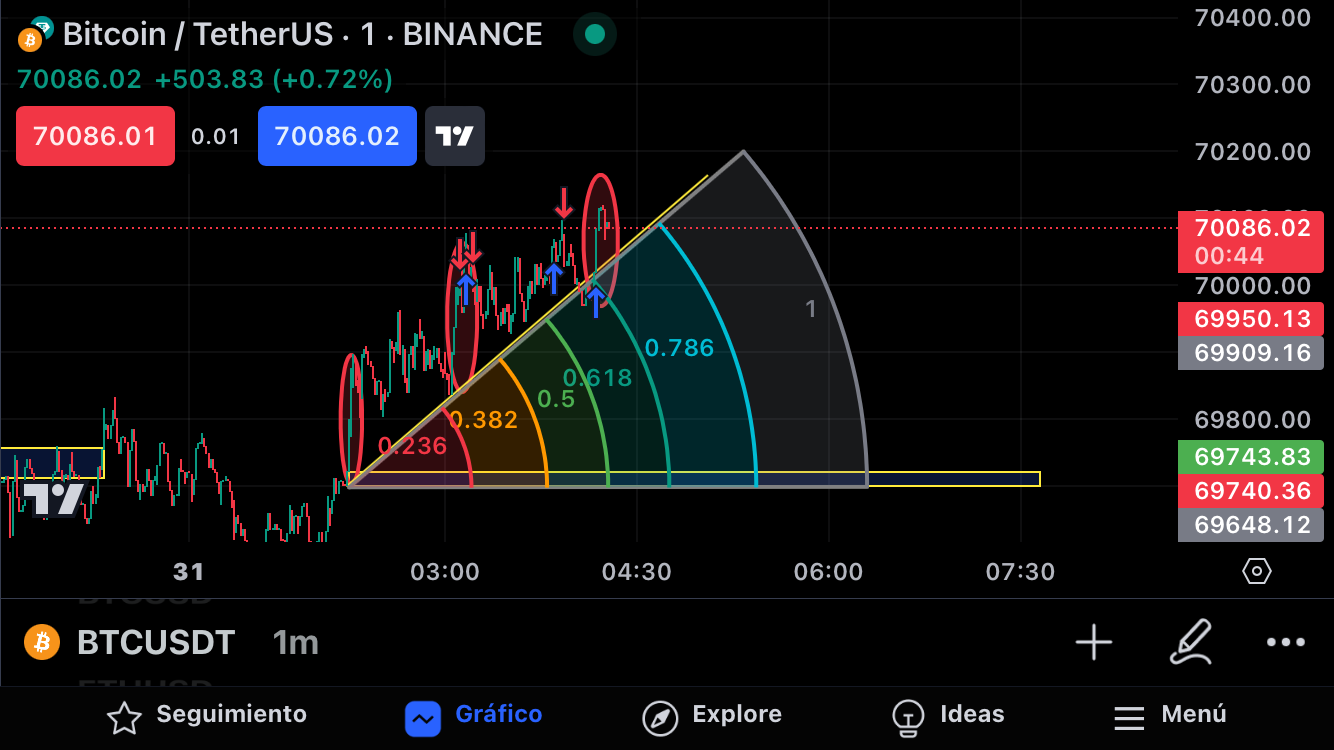Select the 0.382 Fibonacci arc label
This screenshot has width=1334, height=750.
pos(483,420)
